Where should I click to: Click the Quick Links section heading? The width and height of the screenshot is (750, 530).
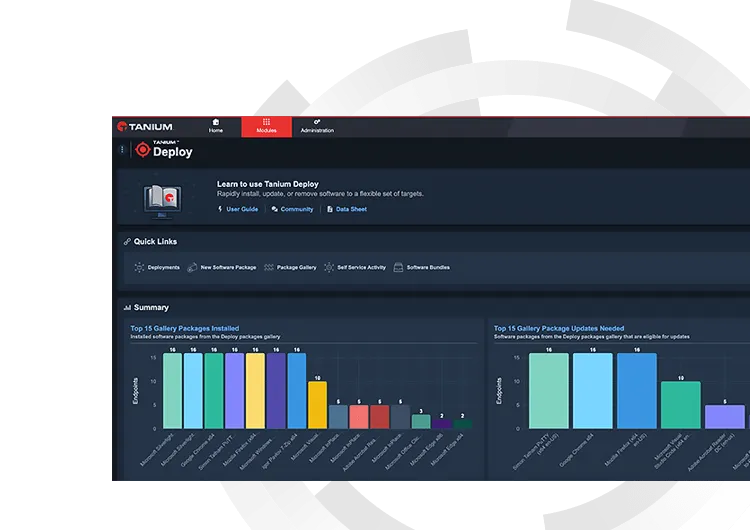tap(155, 242)
